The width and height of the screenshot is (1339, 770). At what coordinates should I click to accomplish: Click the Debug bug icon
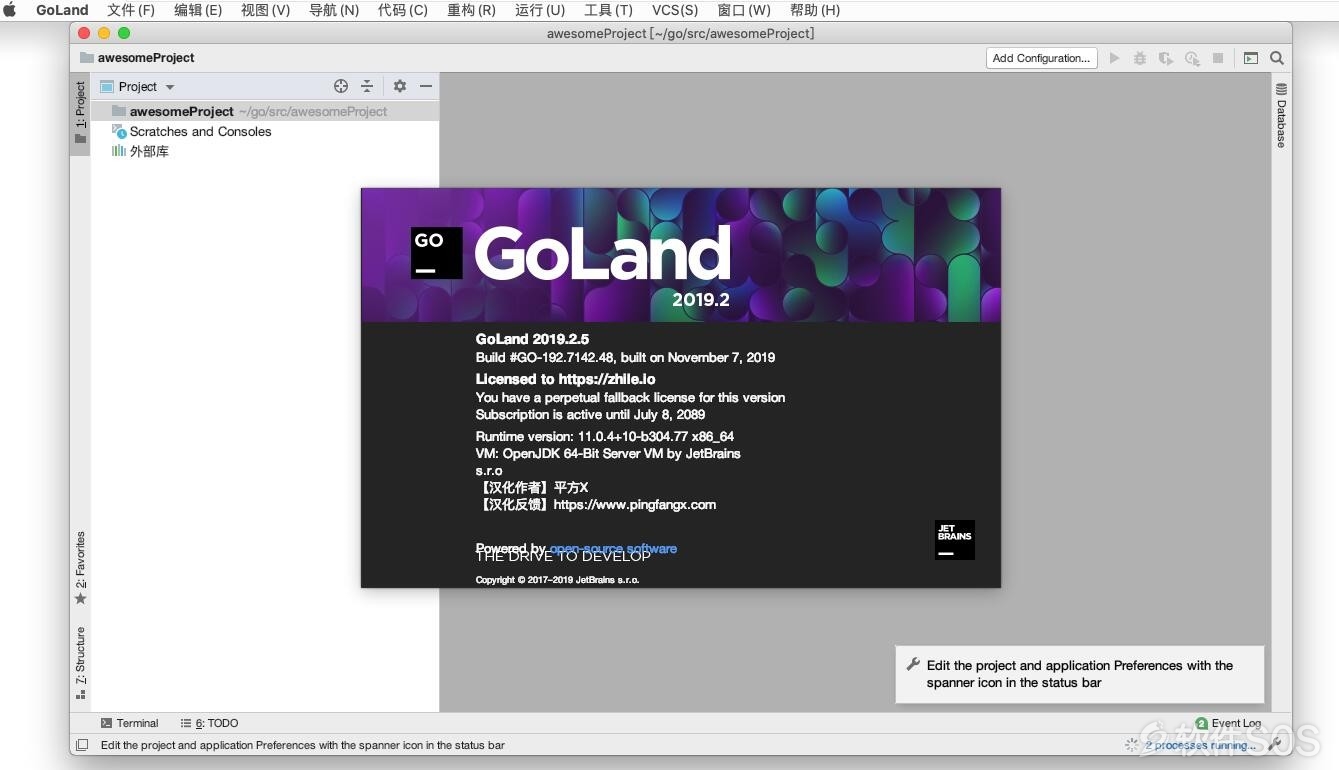pyautogui.click(x=1140, y=58)
